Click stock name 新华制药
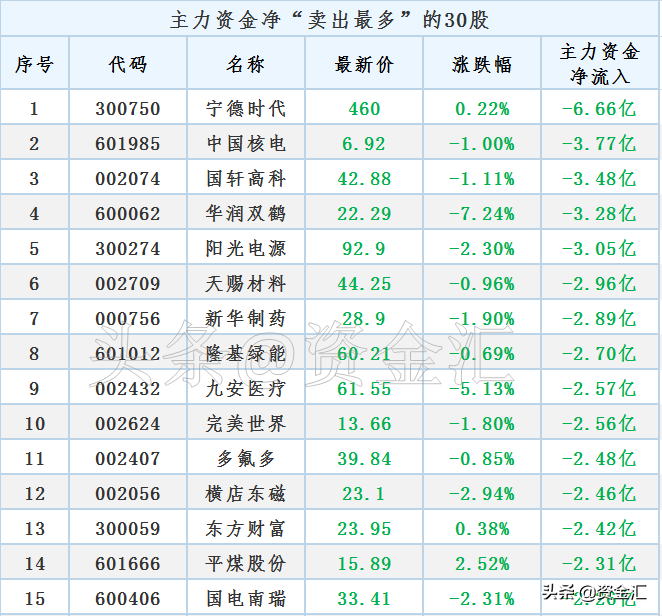Image resolution: width=662 pixels, height=616 pixels. click(246, 319)
